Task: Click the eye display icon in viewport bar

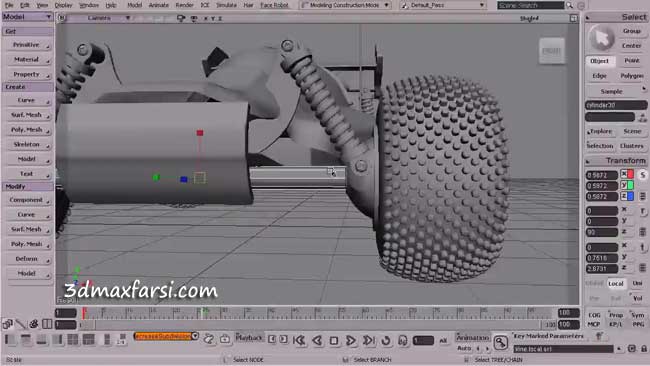Action: pos(194,18)
